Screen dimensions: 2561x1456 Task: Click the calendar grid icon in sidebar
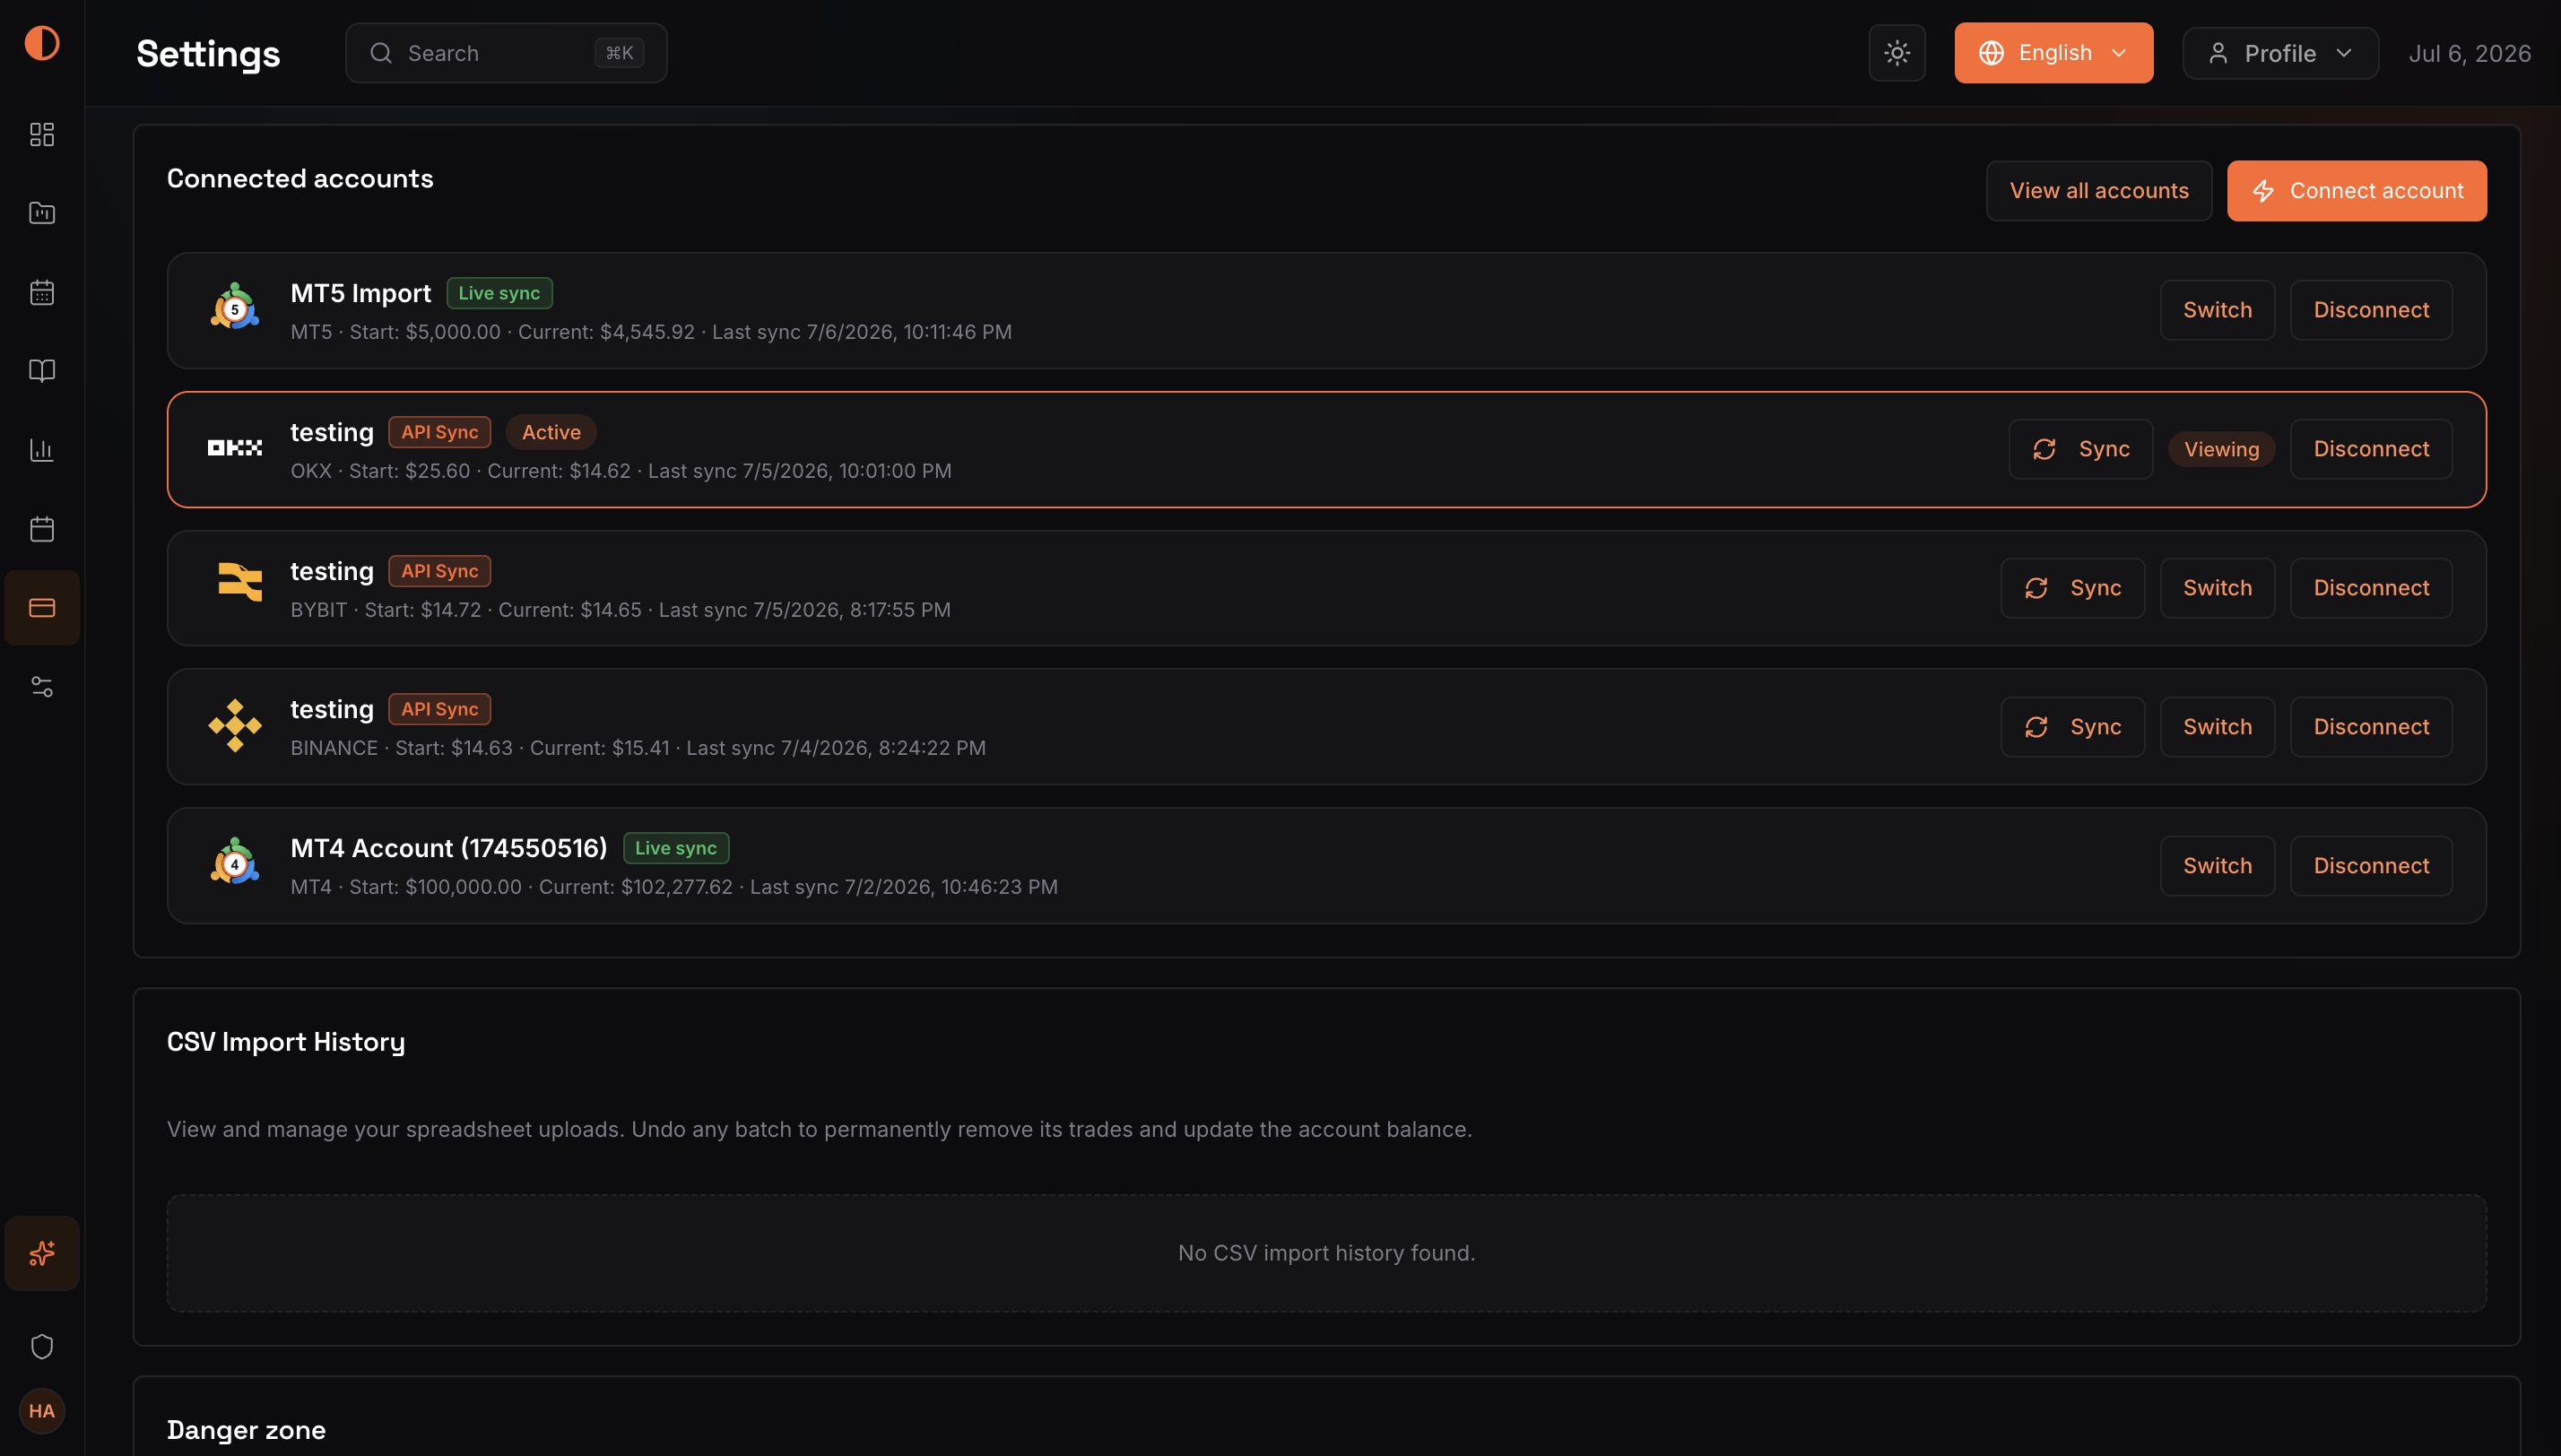42,292
